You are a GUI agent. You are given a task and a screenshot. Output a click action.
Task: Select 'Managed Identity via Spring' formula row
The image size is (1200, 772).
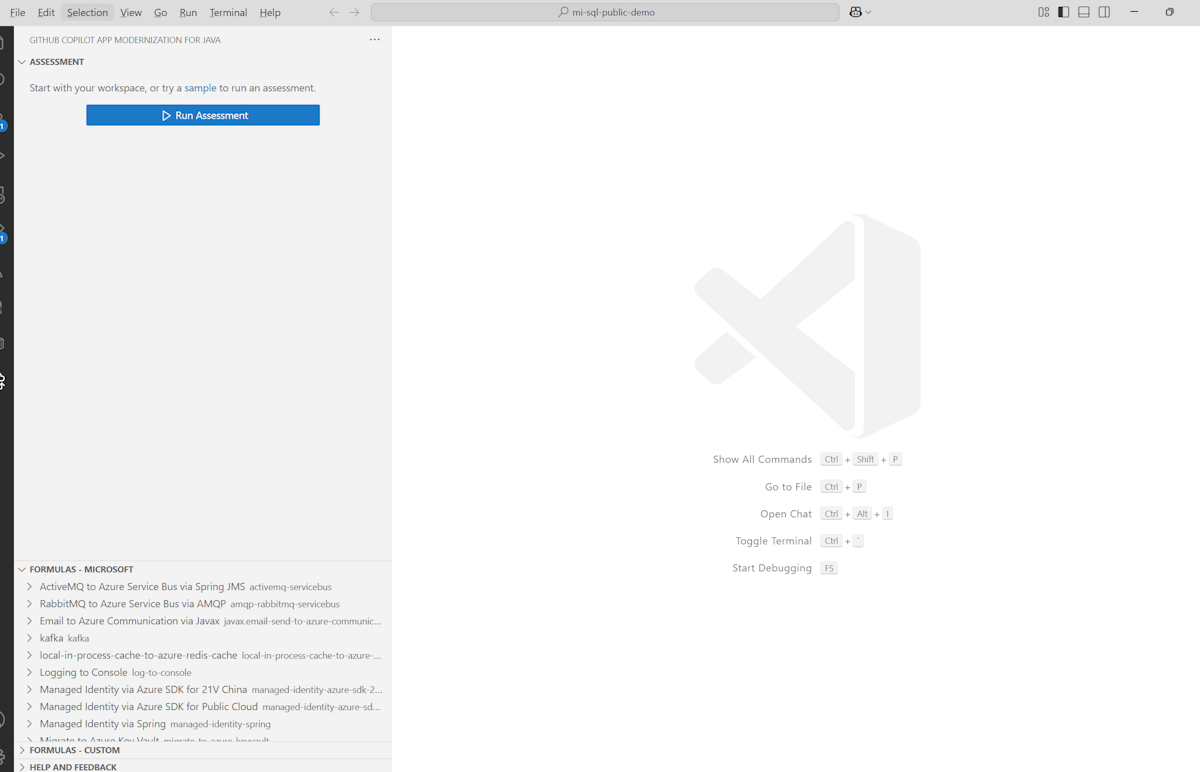point(203,723)
